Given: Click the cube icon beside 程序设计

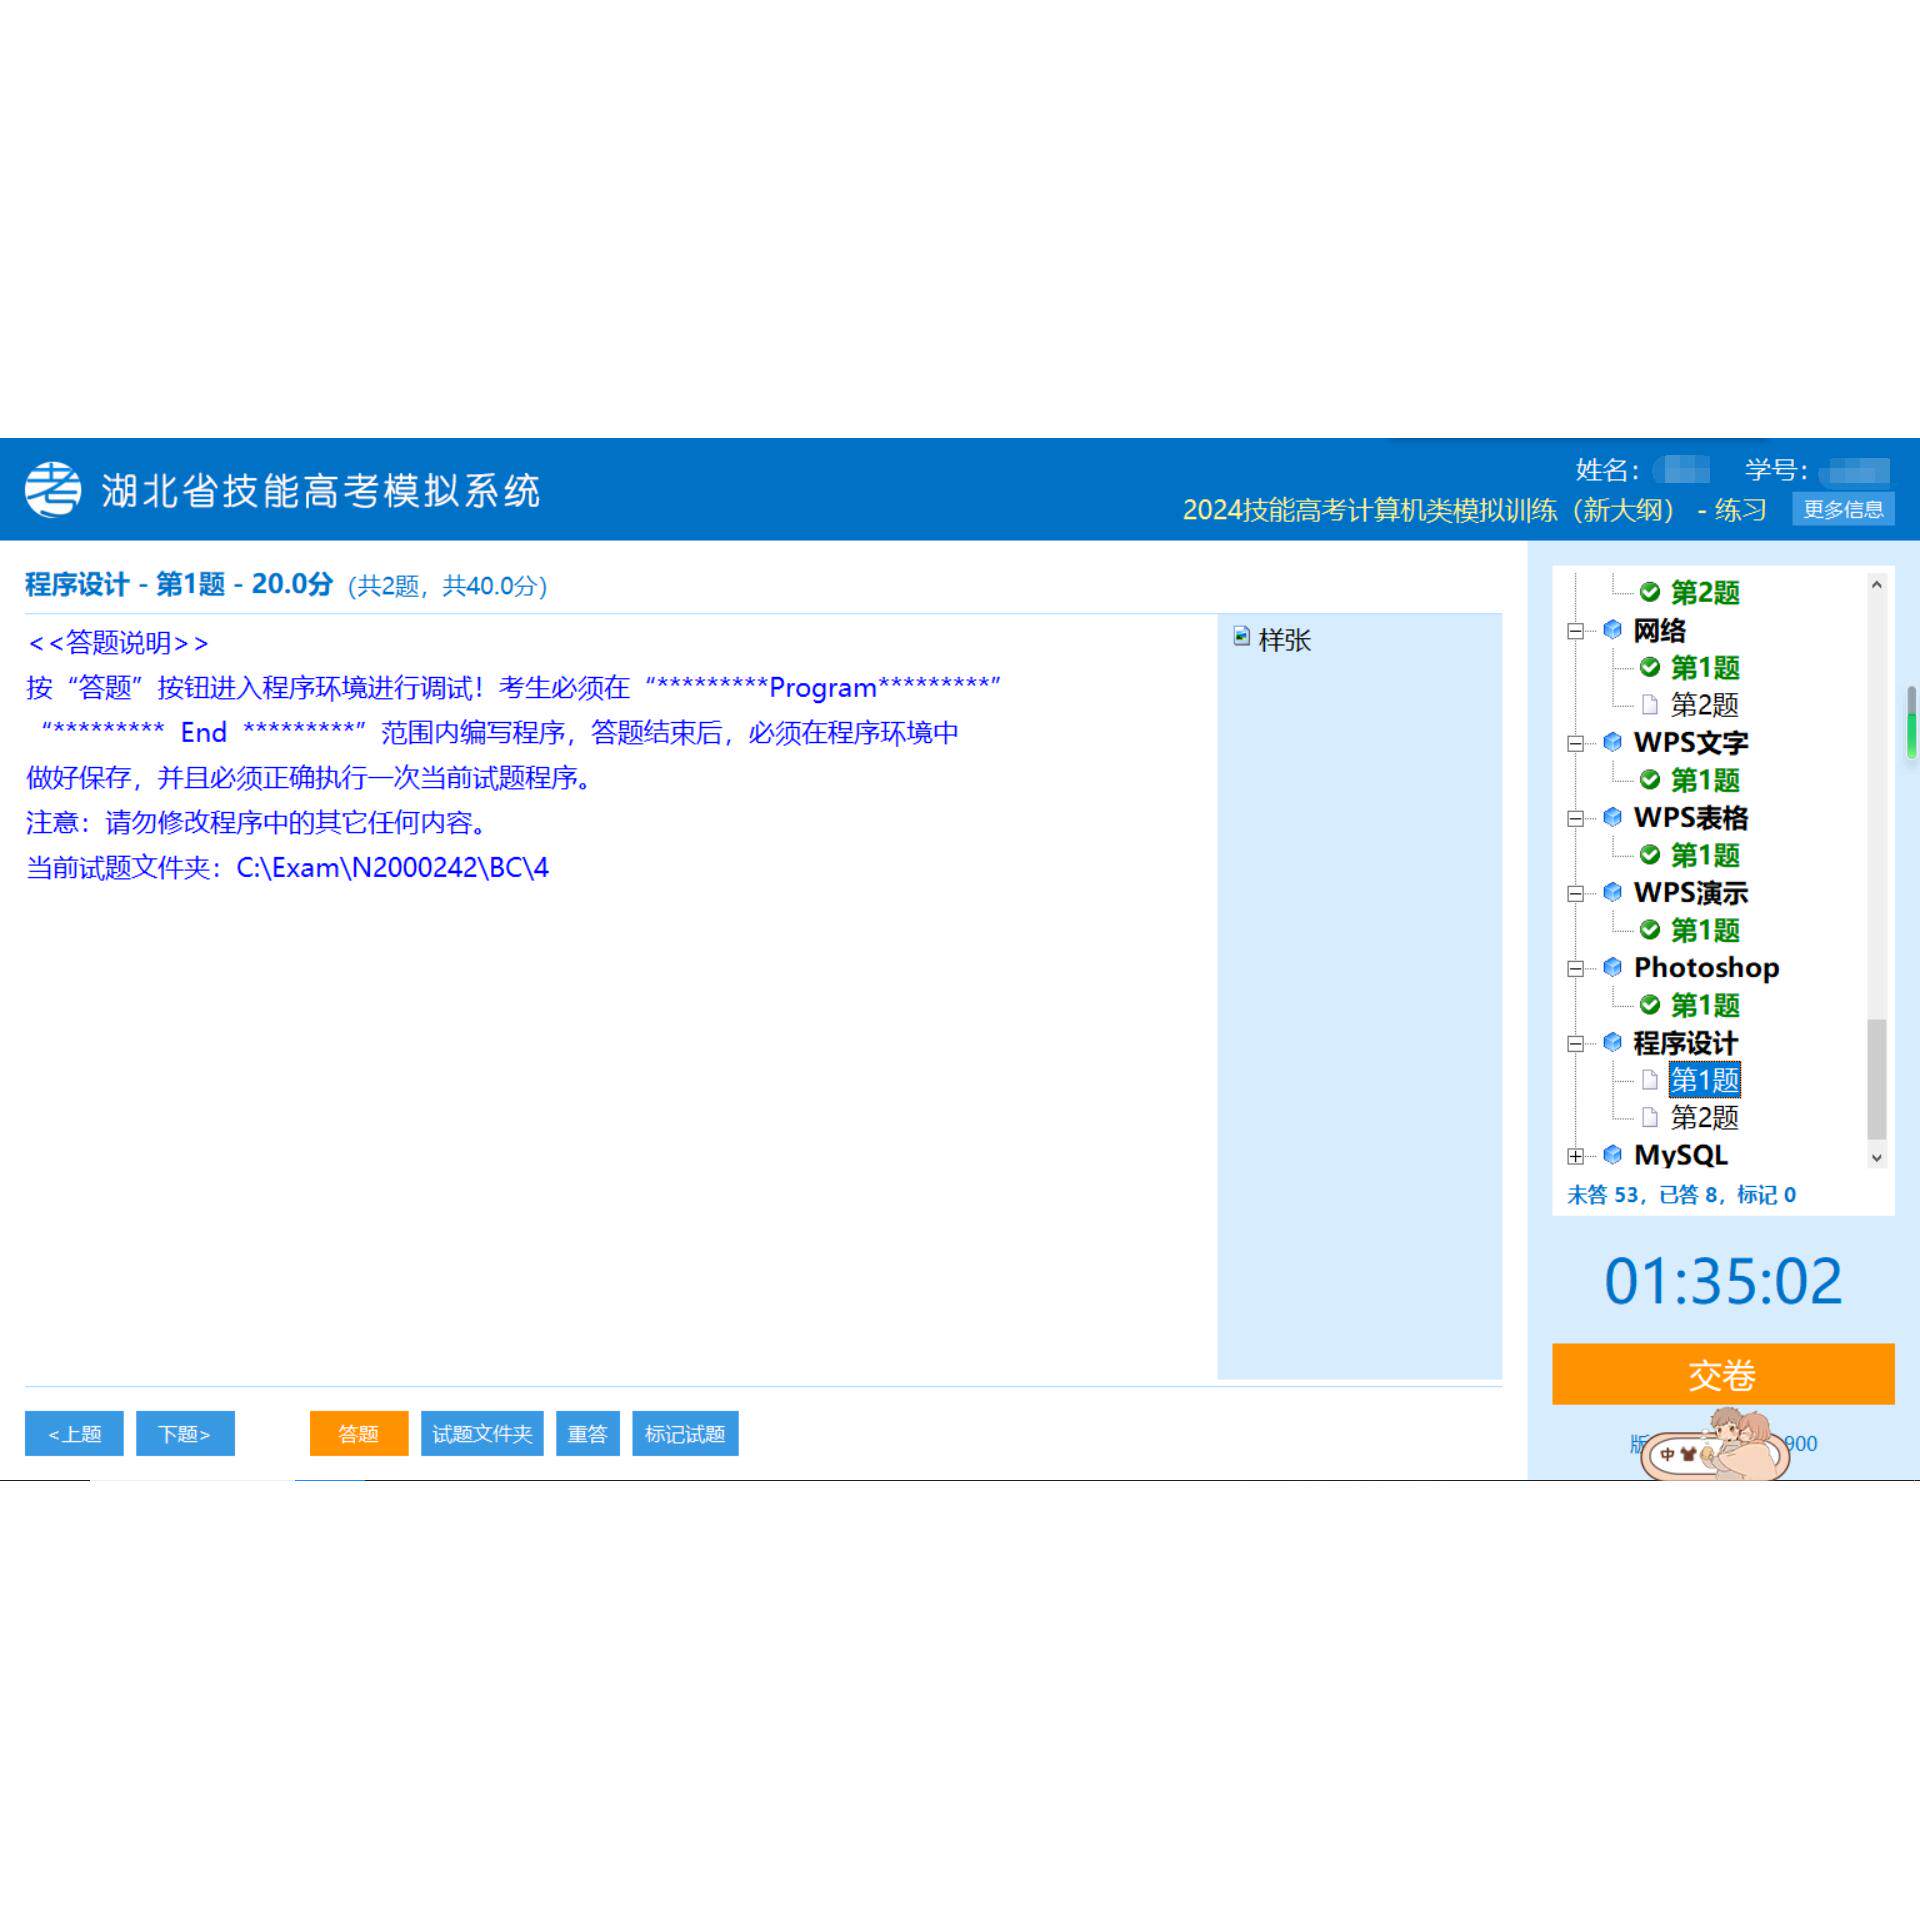Looking at the screenshot, I should point(1612,1041).
